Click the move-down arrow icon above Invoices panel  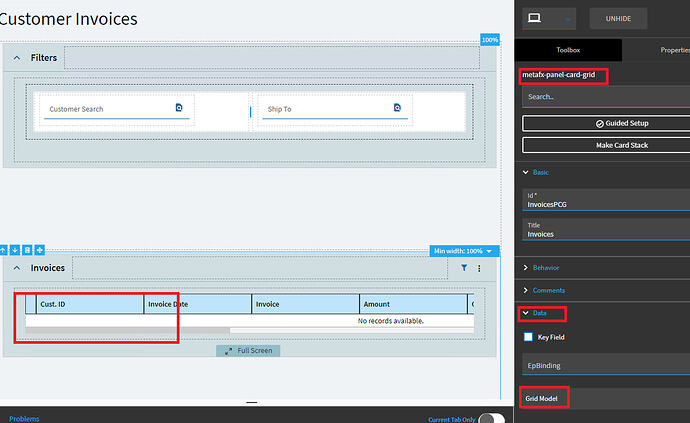pos(15,250)
